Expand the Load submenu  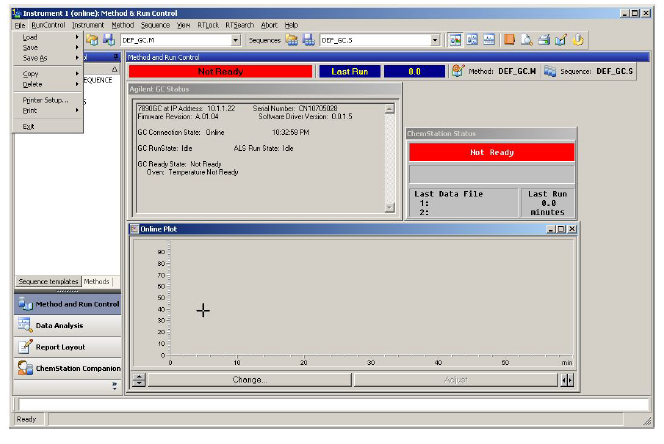coord(47,37)
